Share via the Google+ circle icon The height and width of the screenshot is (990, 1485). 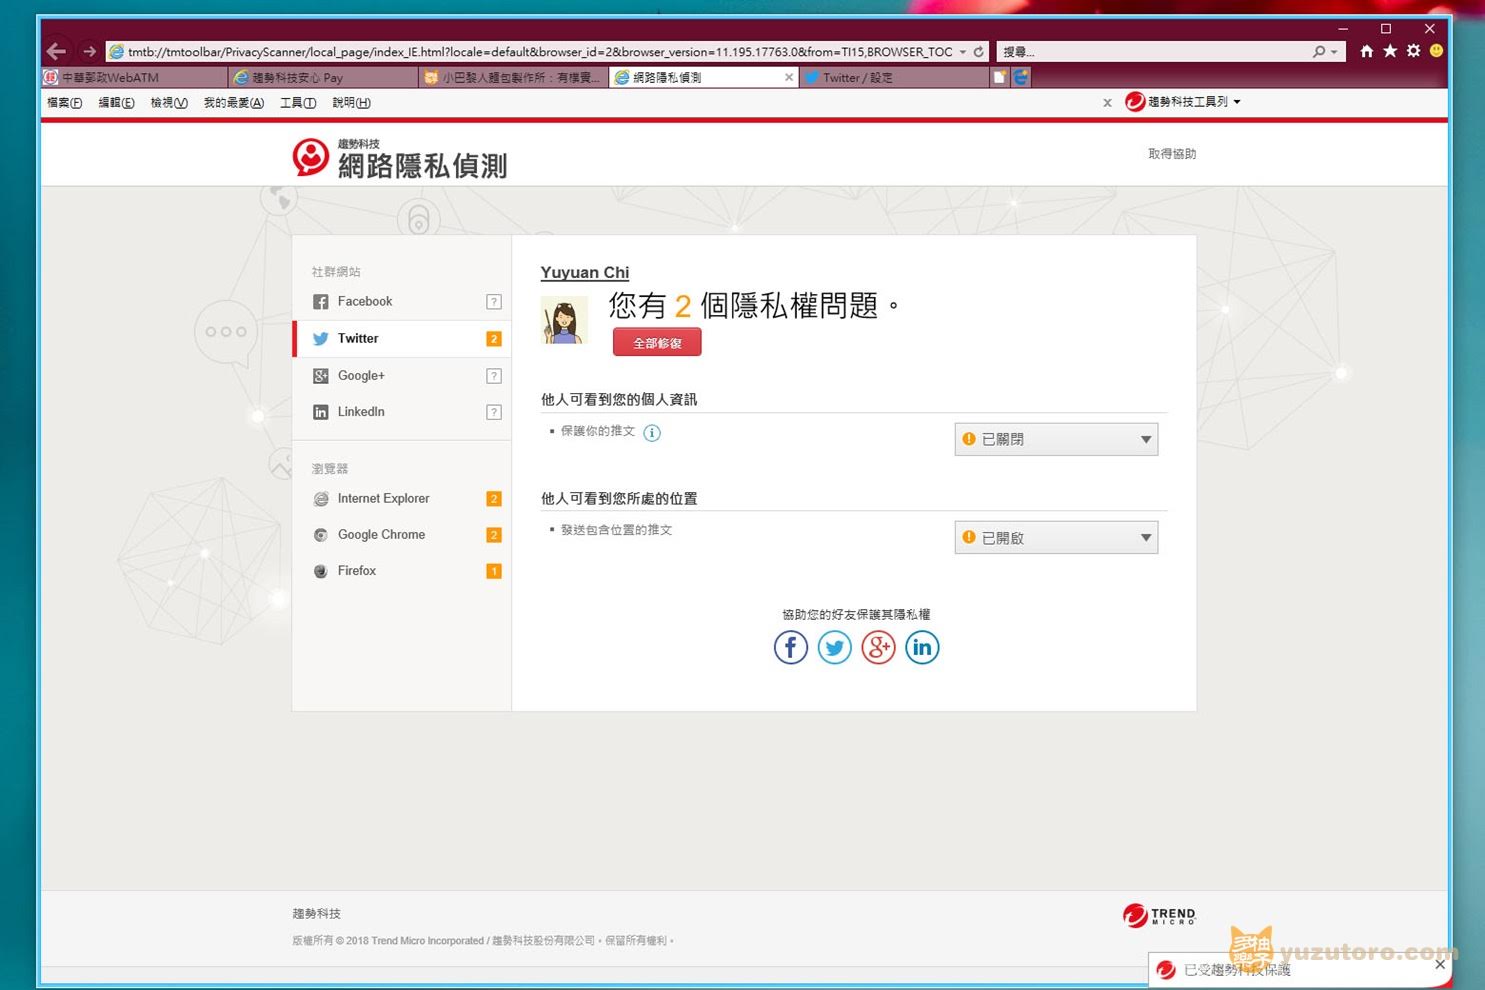tap(879, 648)
